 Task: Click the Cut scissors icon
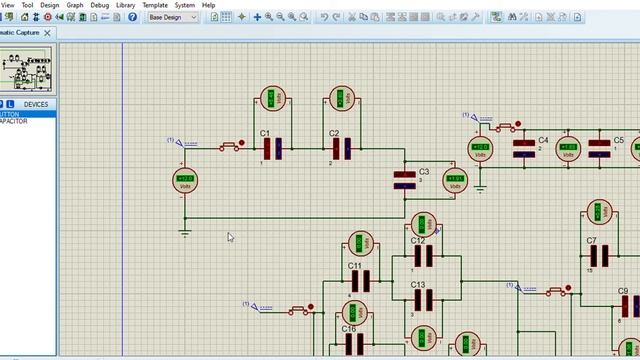tap(351, 17)
